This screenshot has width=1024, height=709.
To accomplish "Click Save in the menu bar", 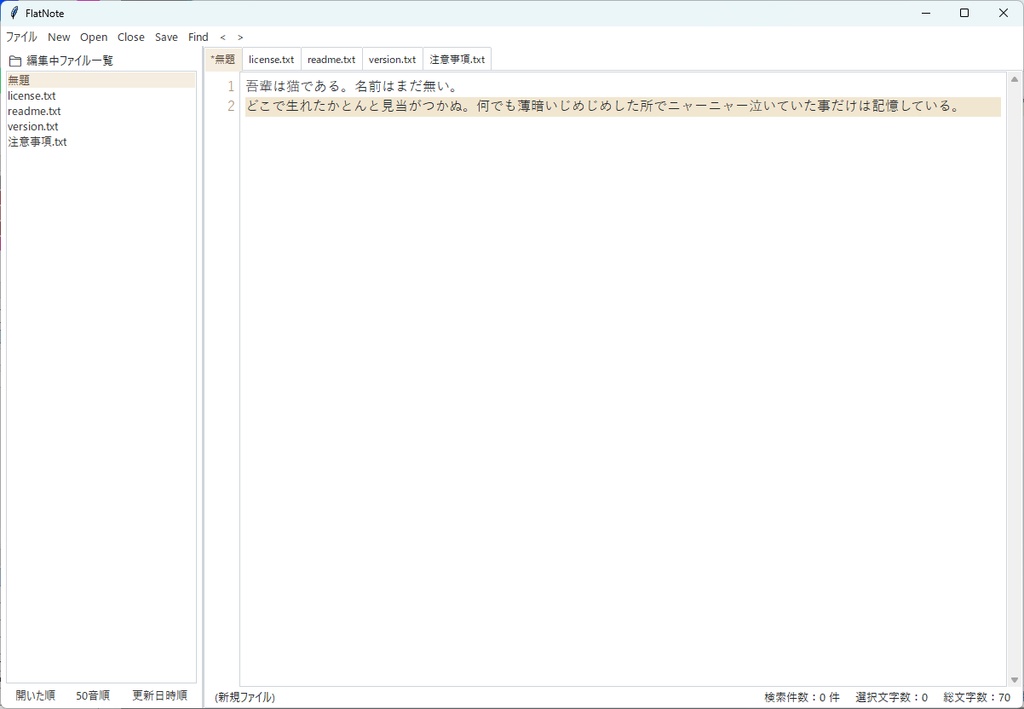I will 167,37.
